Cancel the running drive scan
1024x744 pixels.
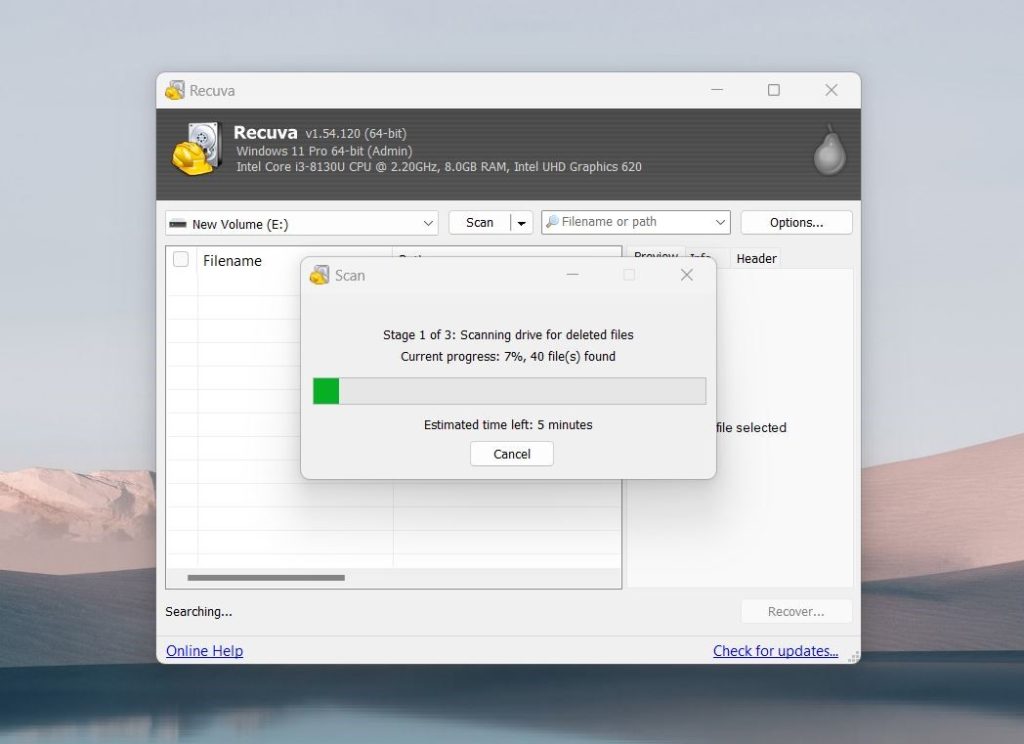tap(511, 453)
